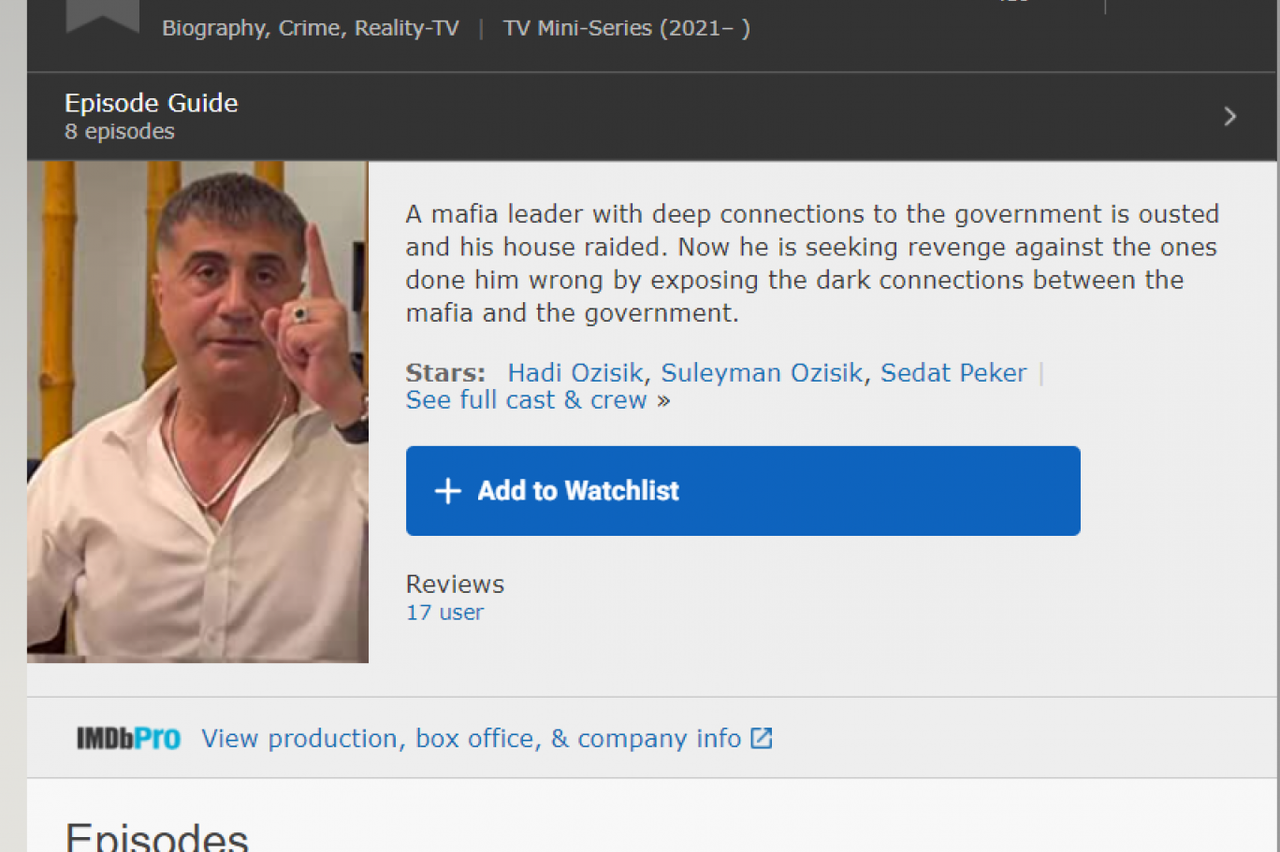Open the full cast & crew page
This screenshot has height=852, width=1280.
(526, 400)
